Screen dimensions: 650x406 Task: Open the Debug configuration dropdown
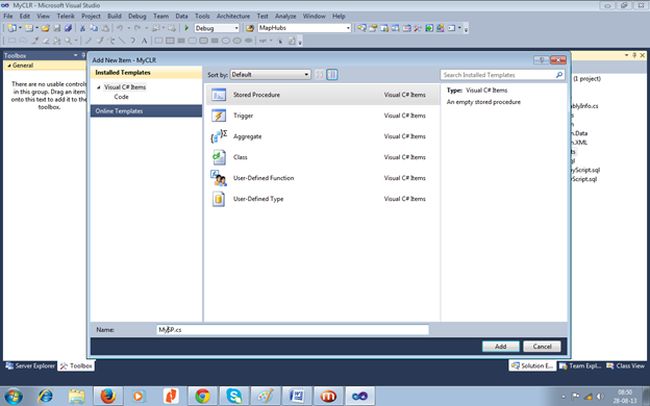217,28
